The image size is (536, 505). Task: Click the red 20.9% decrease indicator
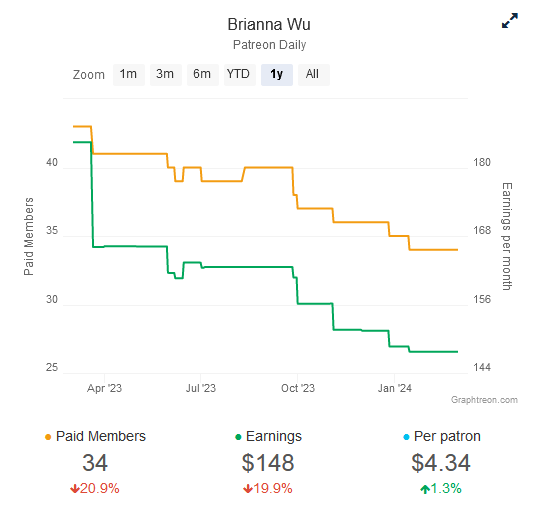[x=95, y=488]
